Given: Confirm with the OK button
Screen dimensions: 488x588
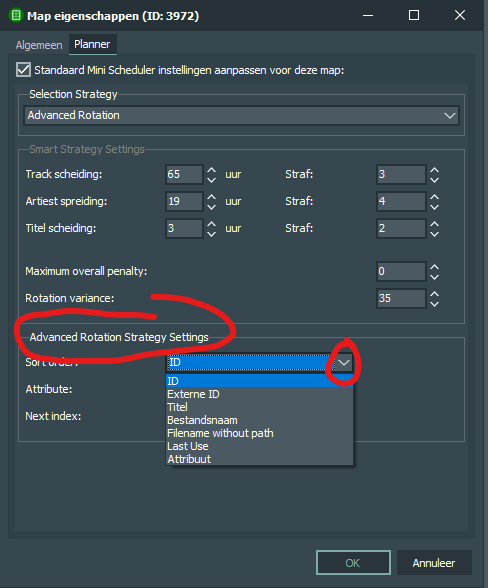Looking at the screenshot, I should 353,562.
